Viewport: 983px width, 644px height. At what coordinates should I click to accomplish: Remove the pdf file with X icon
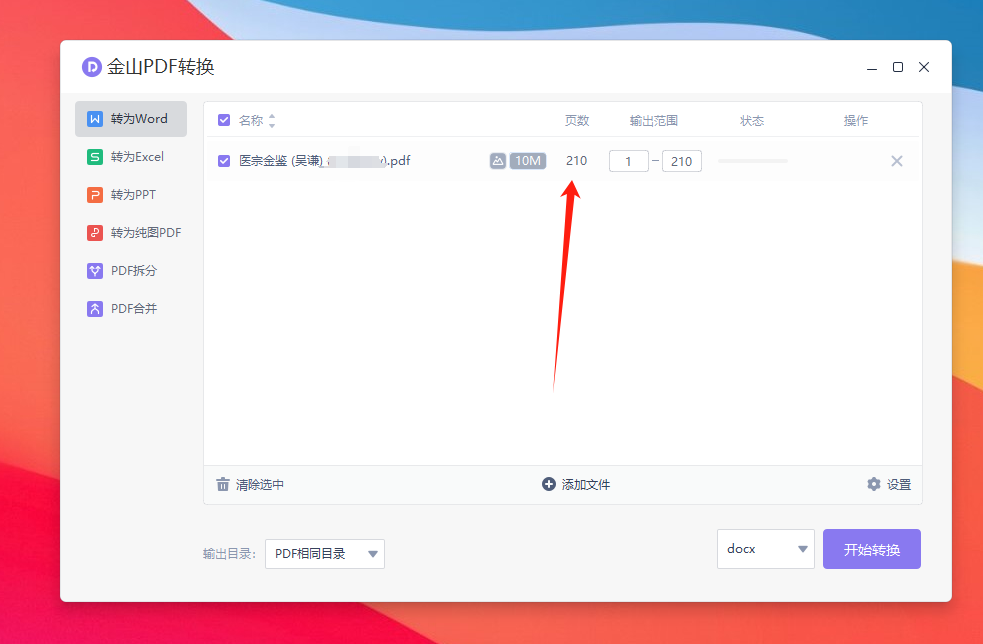tap(896, 161)
